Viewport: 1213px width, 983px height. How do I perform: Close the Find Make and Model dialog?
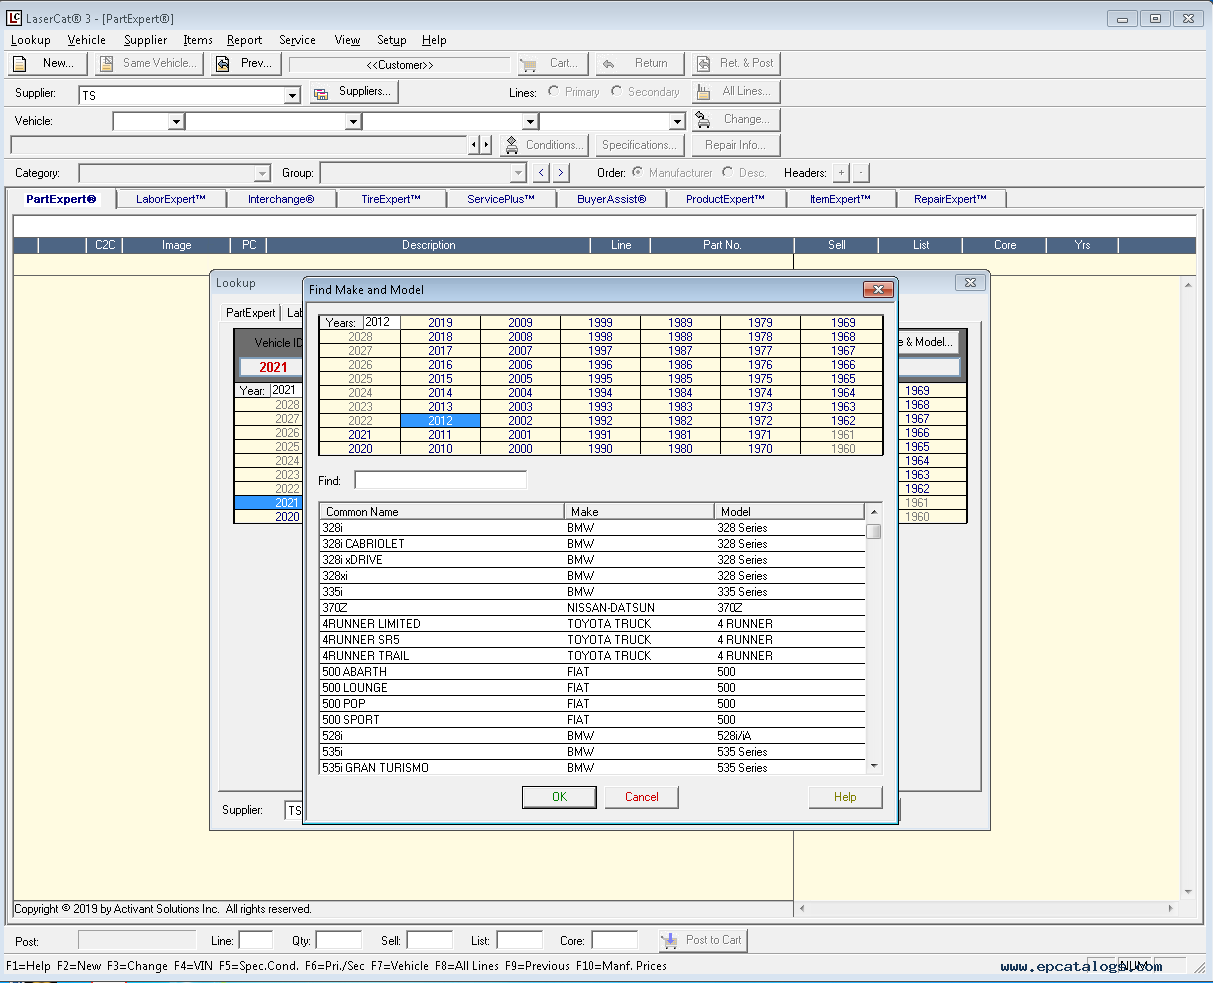tap(878, 290)
